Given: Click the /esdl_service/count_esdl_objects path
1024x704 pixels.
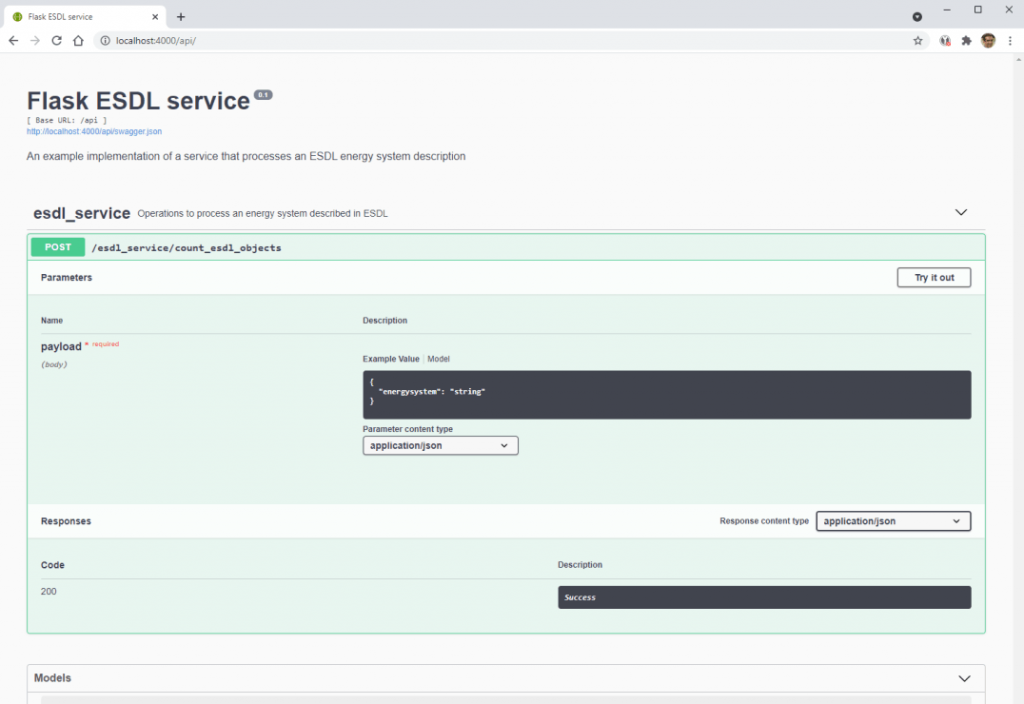Looking at the screenshot, I should tap(186, 248).
